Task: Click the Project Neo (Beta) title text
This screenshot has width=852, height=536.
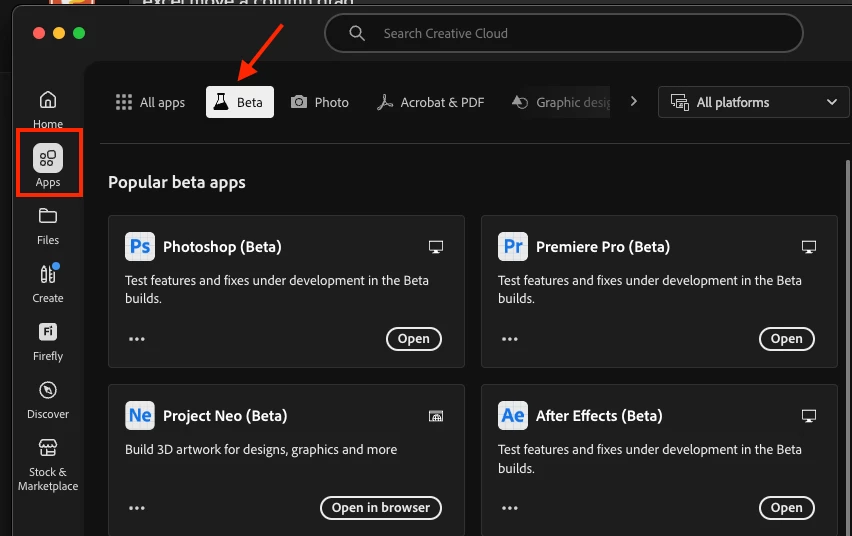Action: 225,416
